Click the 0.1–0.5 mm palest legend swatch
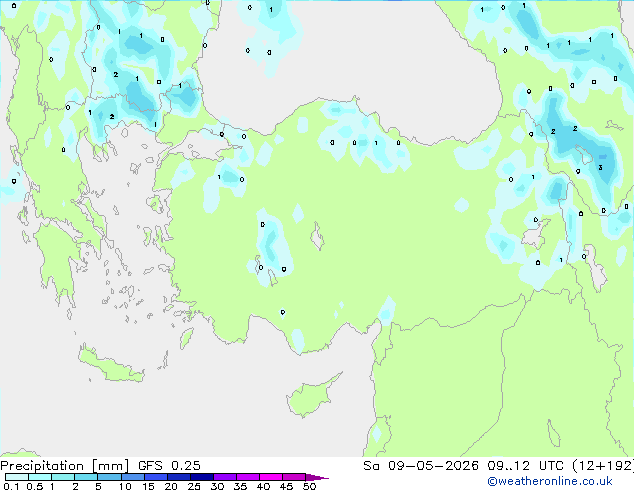Image resolution: width=634 pixels, height=490 pixels. point(17,477)
